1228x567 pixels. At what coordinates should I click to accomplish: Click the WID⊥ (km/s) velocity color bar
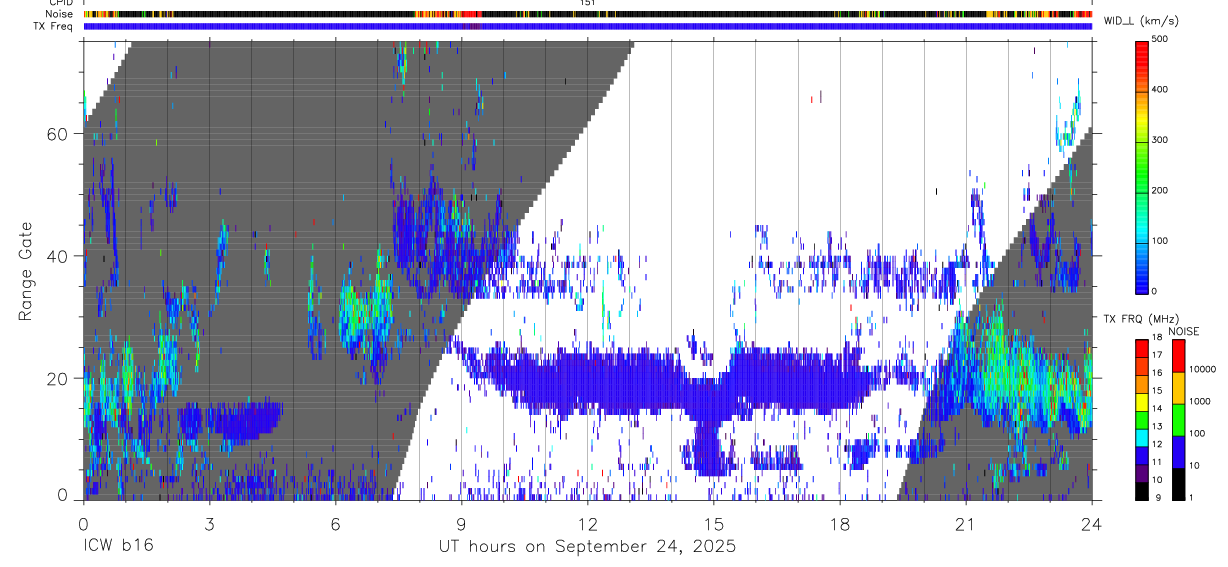coord(1143,166)
